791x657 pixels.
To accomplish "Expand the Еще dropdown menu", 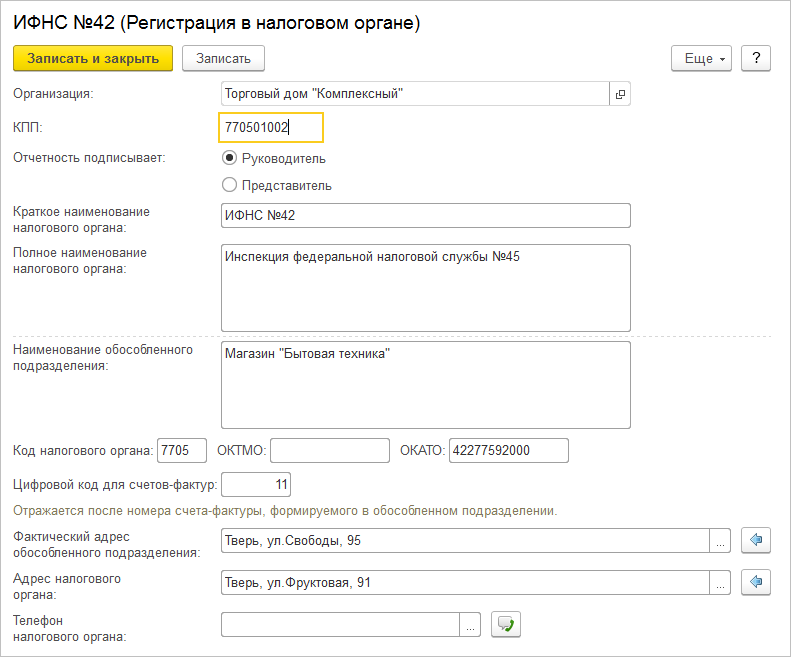I will click(x=701, y=59).
